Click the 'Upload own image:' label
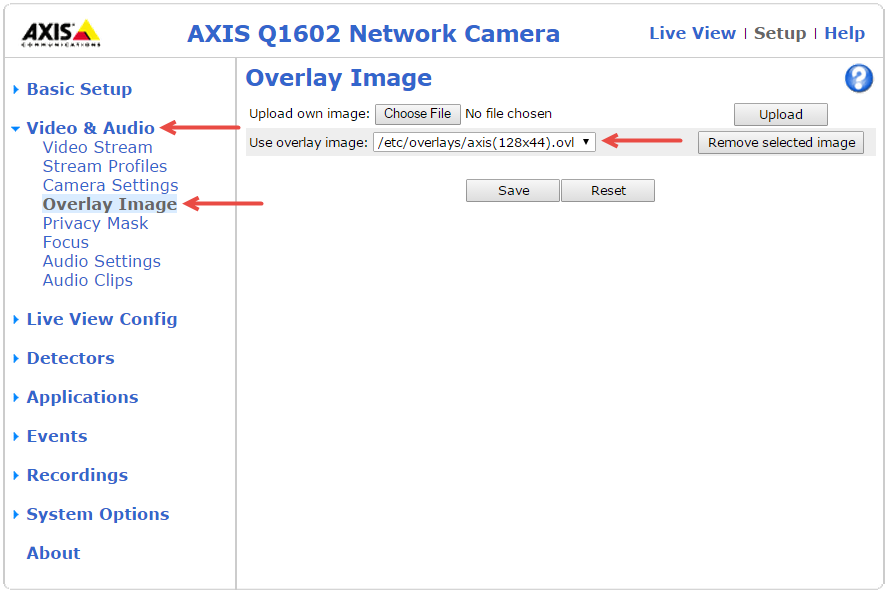Screen dimensions: 887x592 pos(309,114)
